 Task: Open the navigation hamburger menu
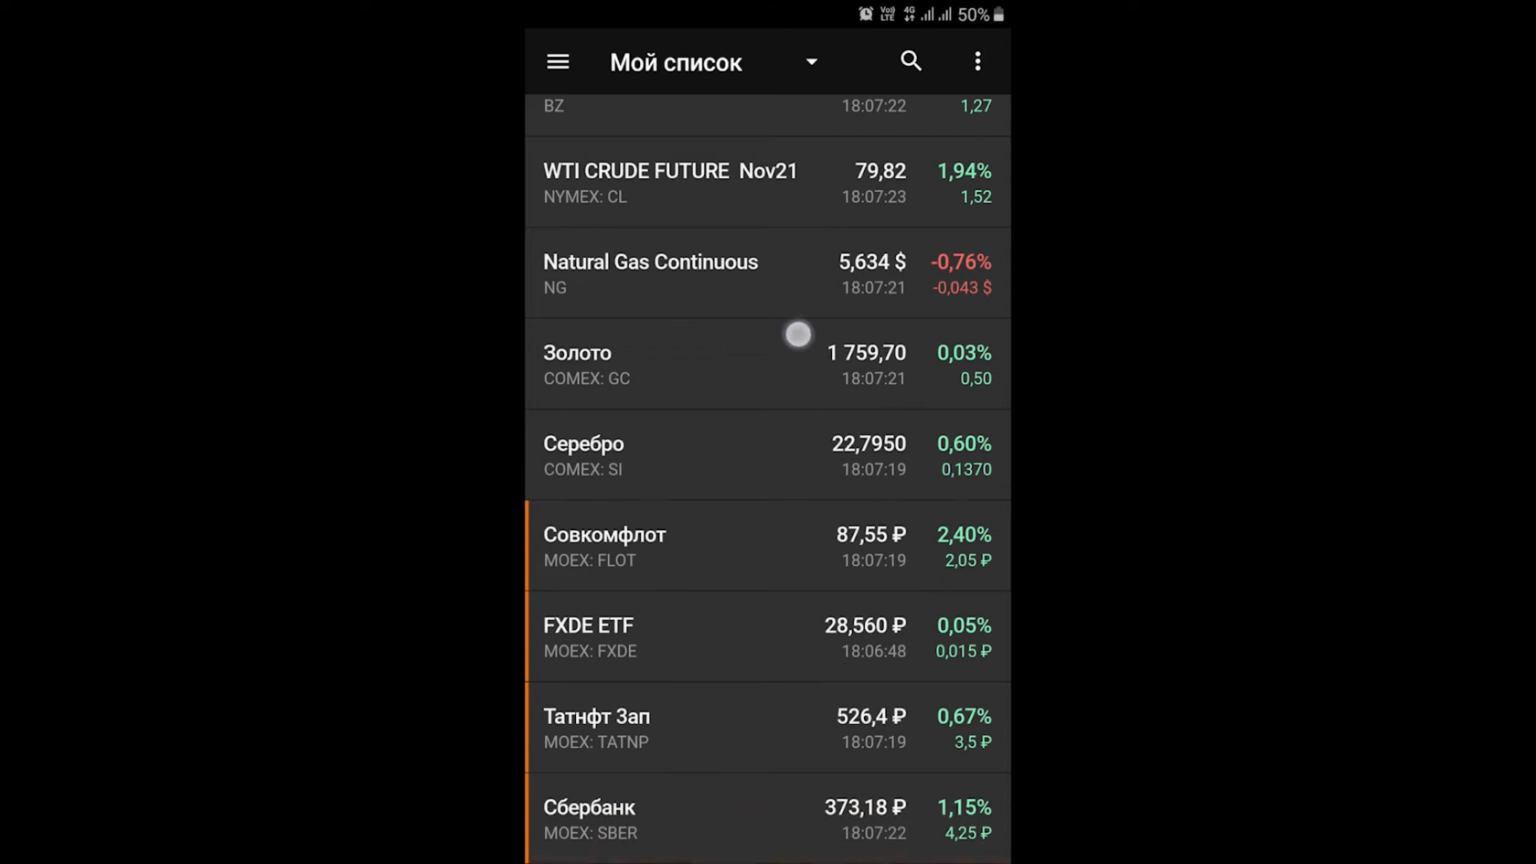click(x=557, y=61)
